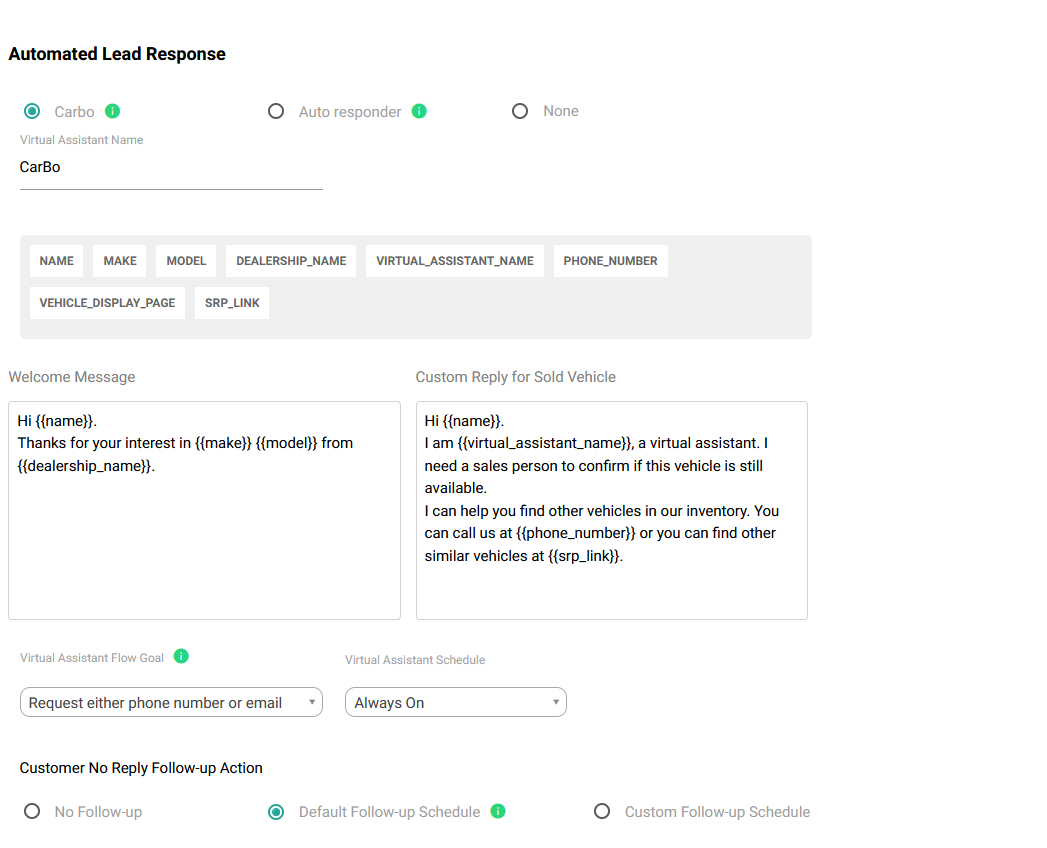Click the SRP_LINK tag button
1047x848 pixels.
tap(232, 303)
